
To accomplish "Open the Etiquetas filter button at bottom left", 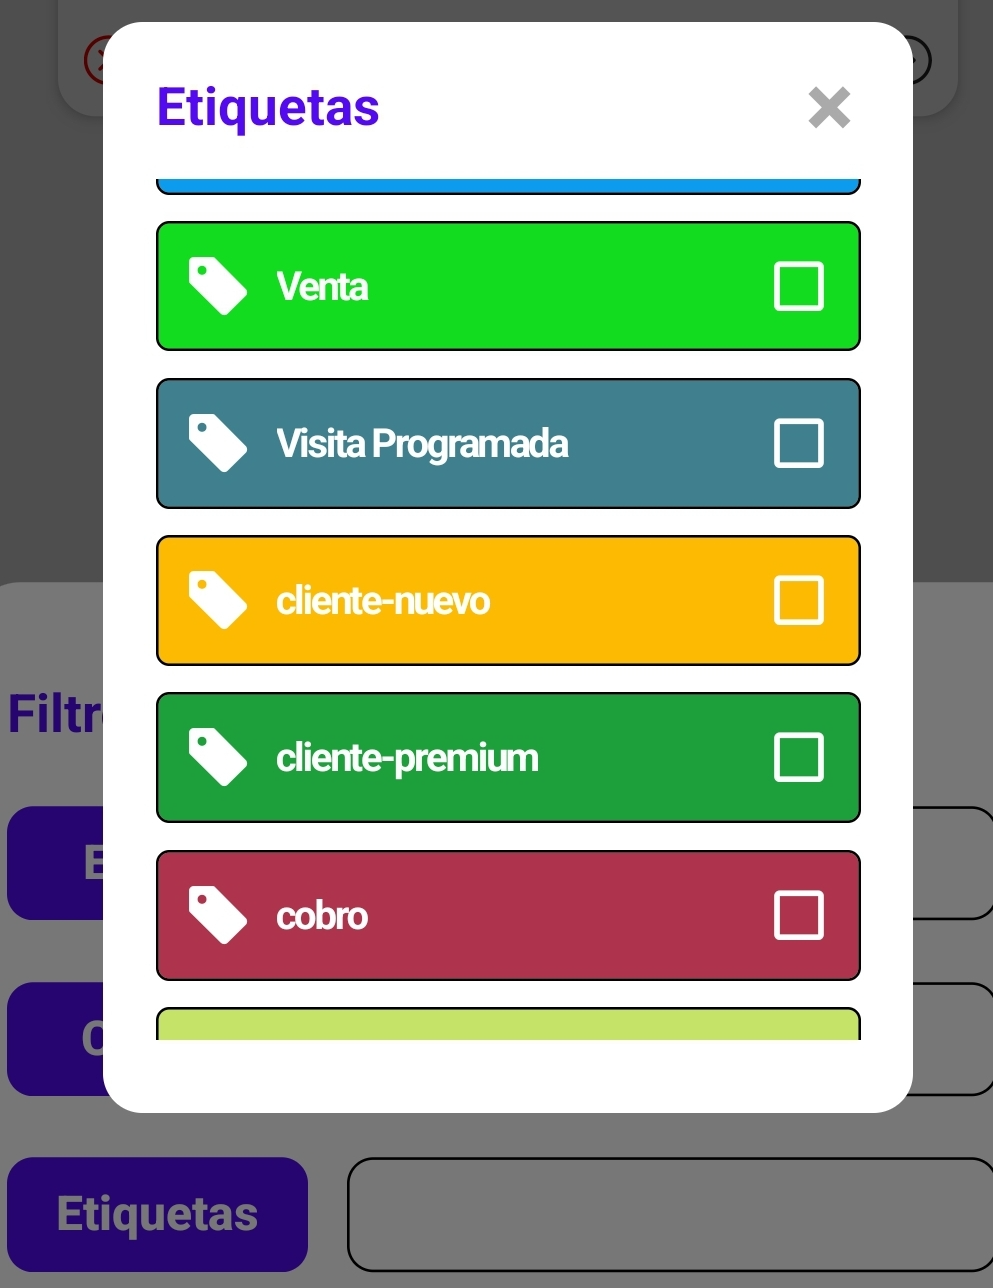I will point(157,1213).
